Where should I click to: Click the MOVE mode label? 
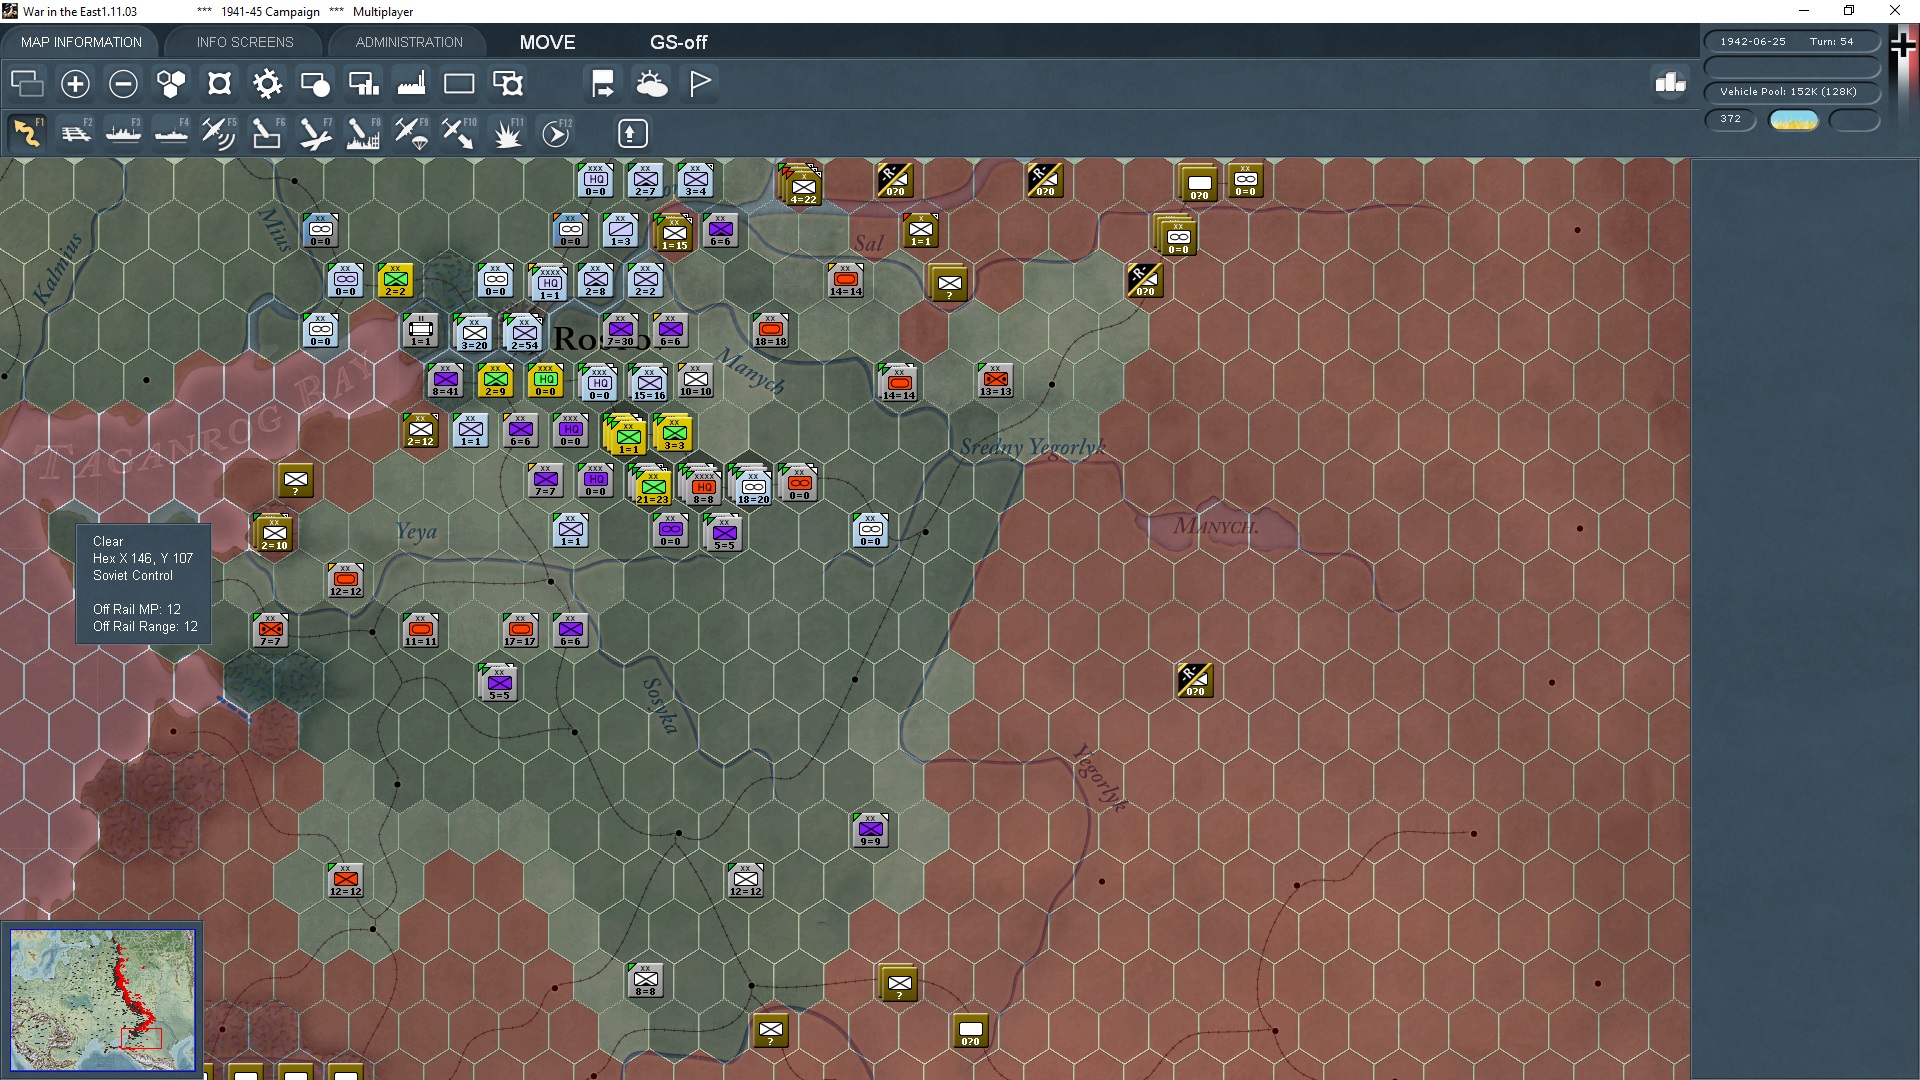click(x=547, y=42)
